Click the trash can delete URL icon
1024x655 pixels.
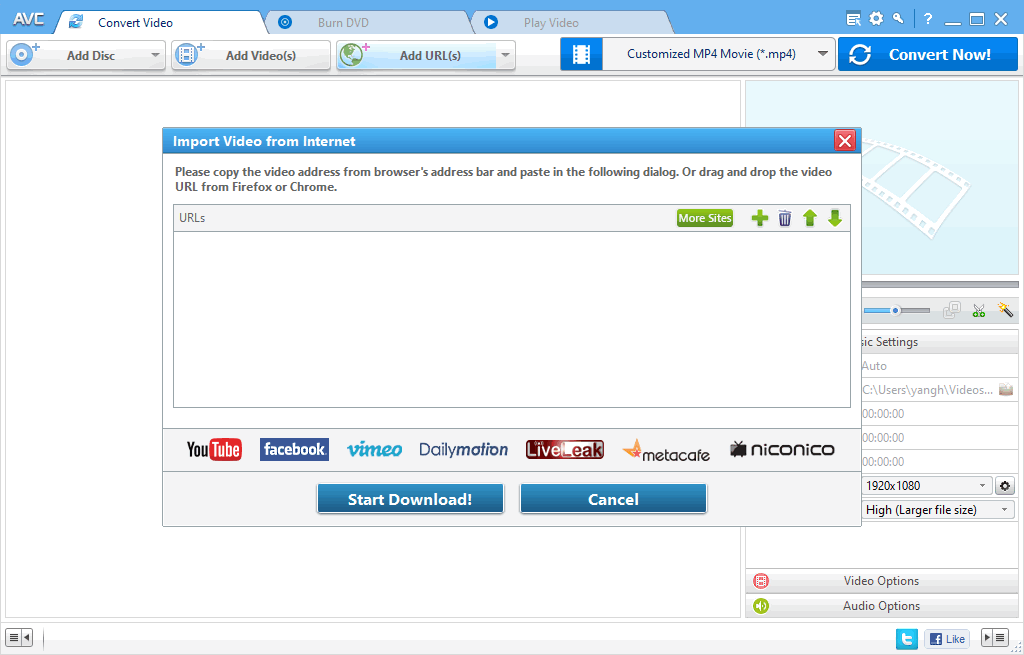pos(785,218)
